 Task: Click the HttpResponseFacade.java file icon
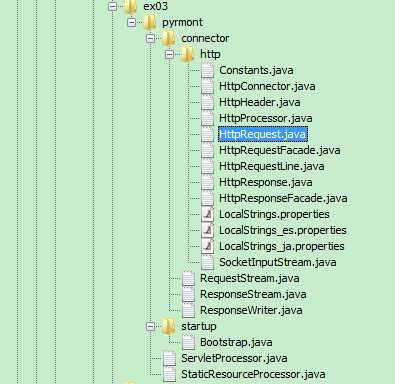[207, 198]
